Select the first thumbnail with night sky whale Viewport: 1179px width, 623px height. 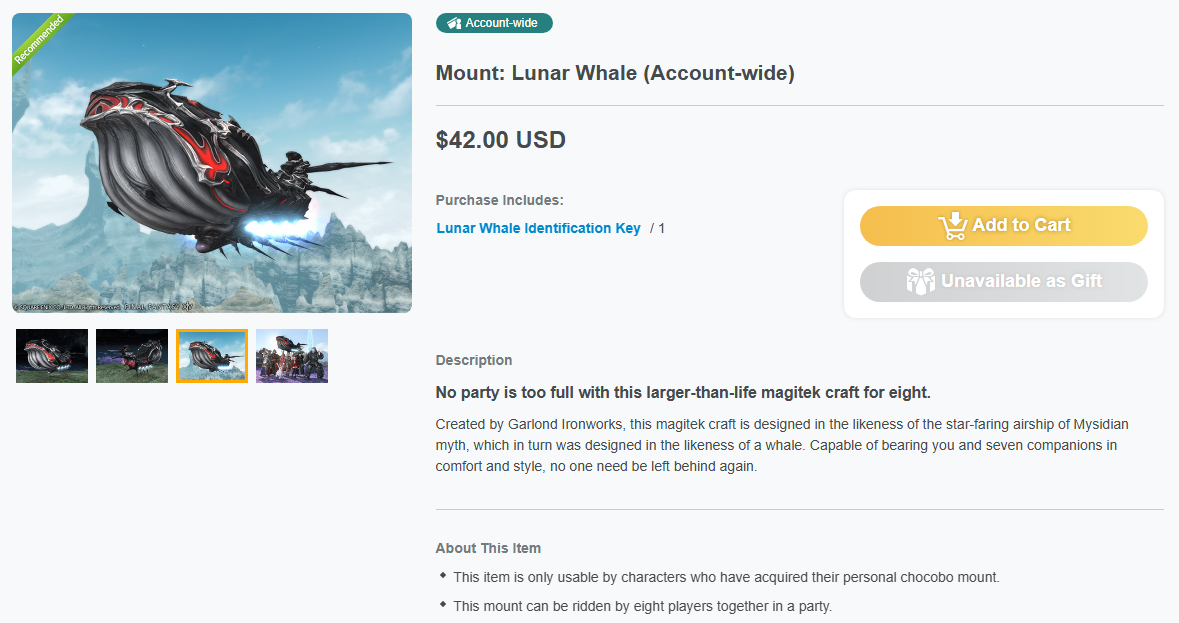(x=52, y=356)
